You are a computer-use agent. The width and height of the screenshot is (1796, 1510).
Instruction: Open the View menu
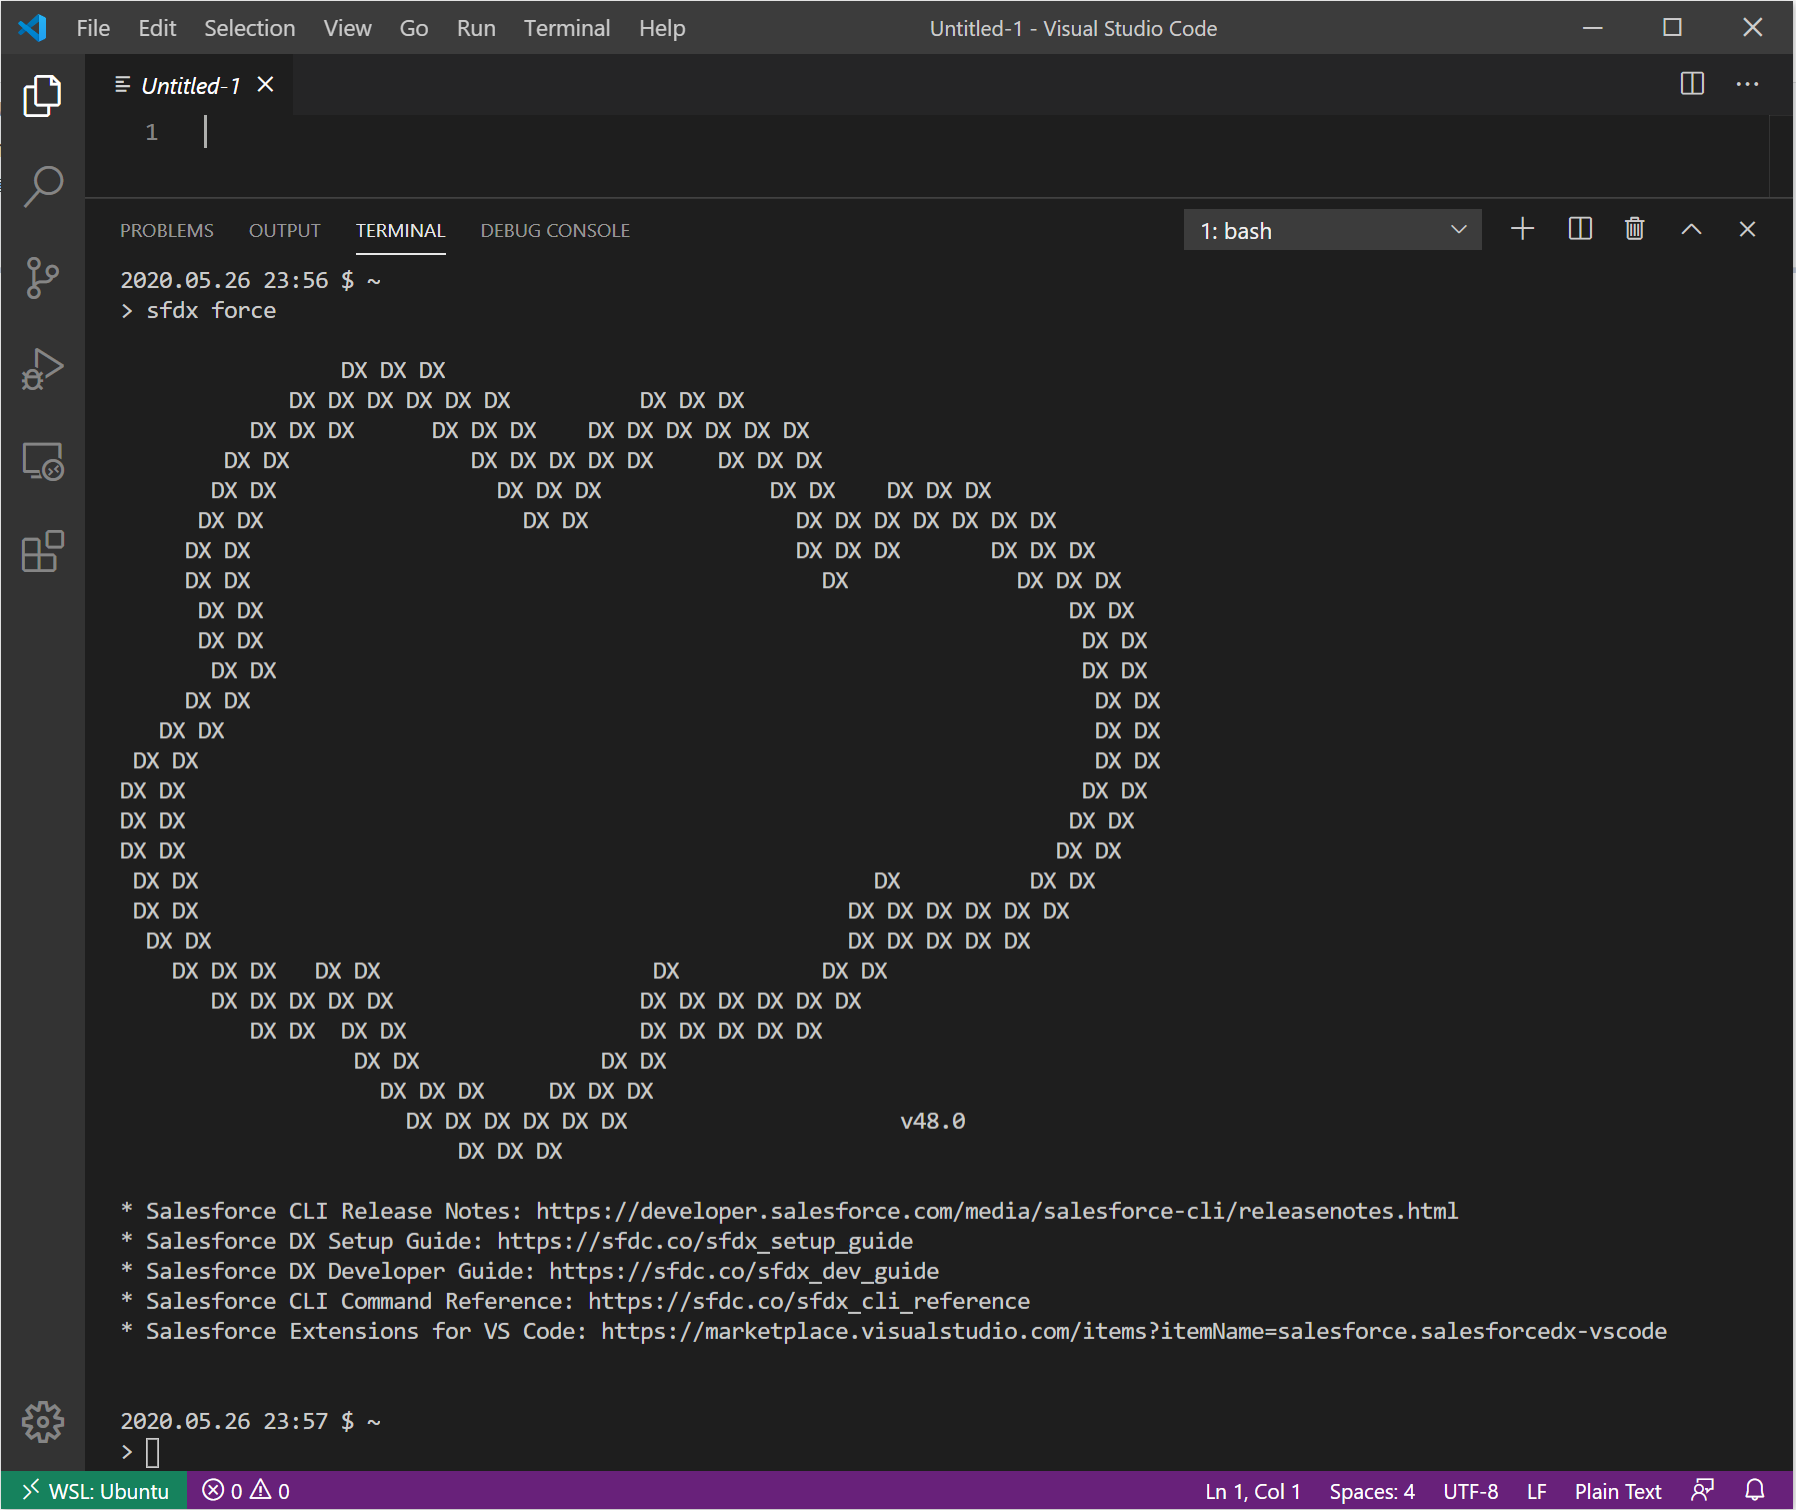tap(347, 28)
